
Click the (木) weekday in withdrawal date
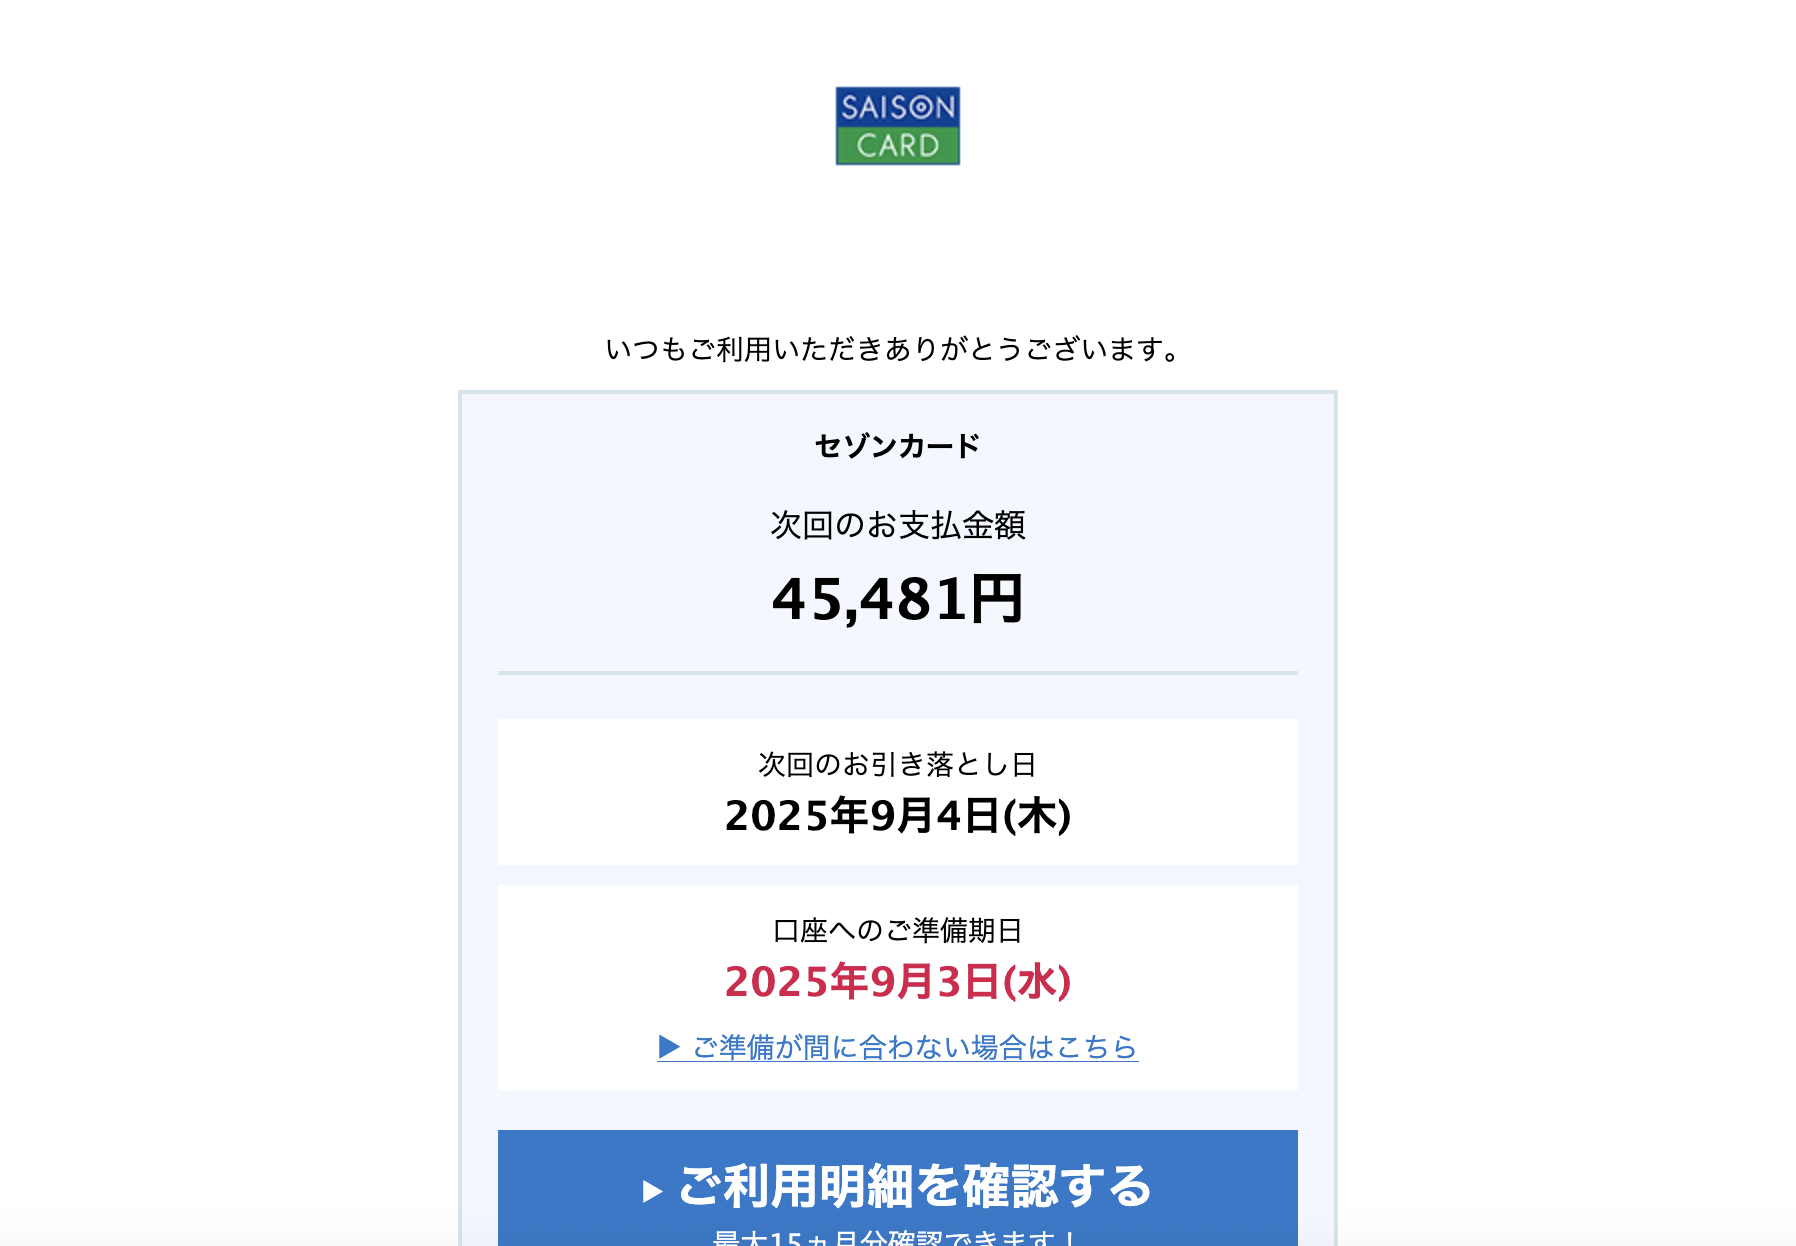click(x=1037, y=815)
